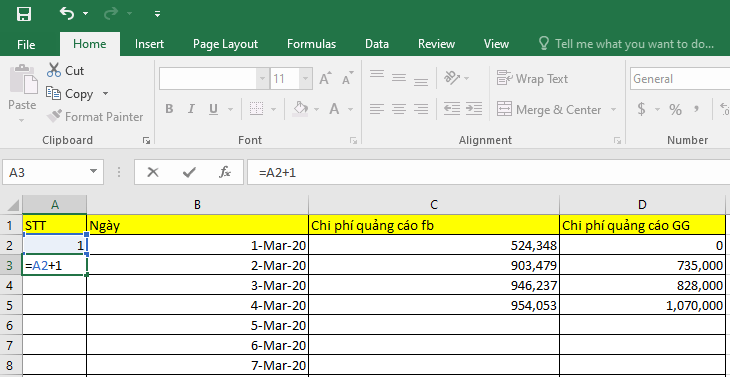Open the Fill Color palette arrow

(x=317, y=110)
